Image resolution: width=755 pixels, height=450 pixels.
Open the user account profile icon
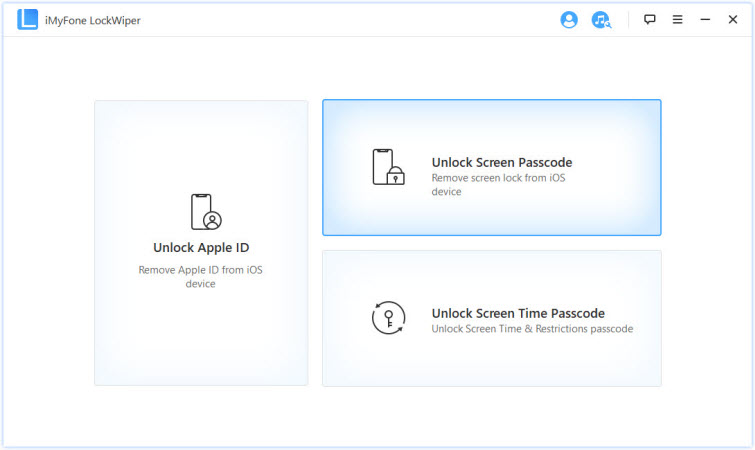[569, 20]
